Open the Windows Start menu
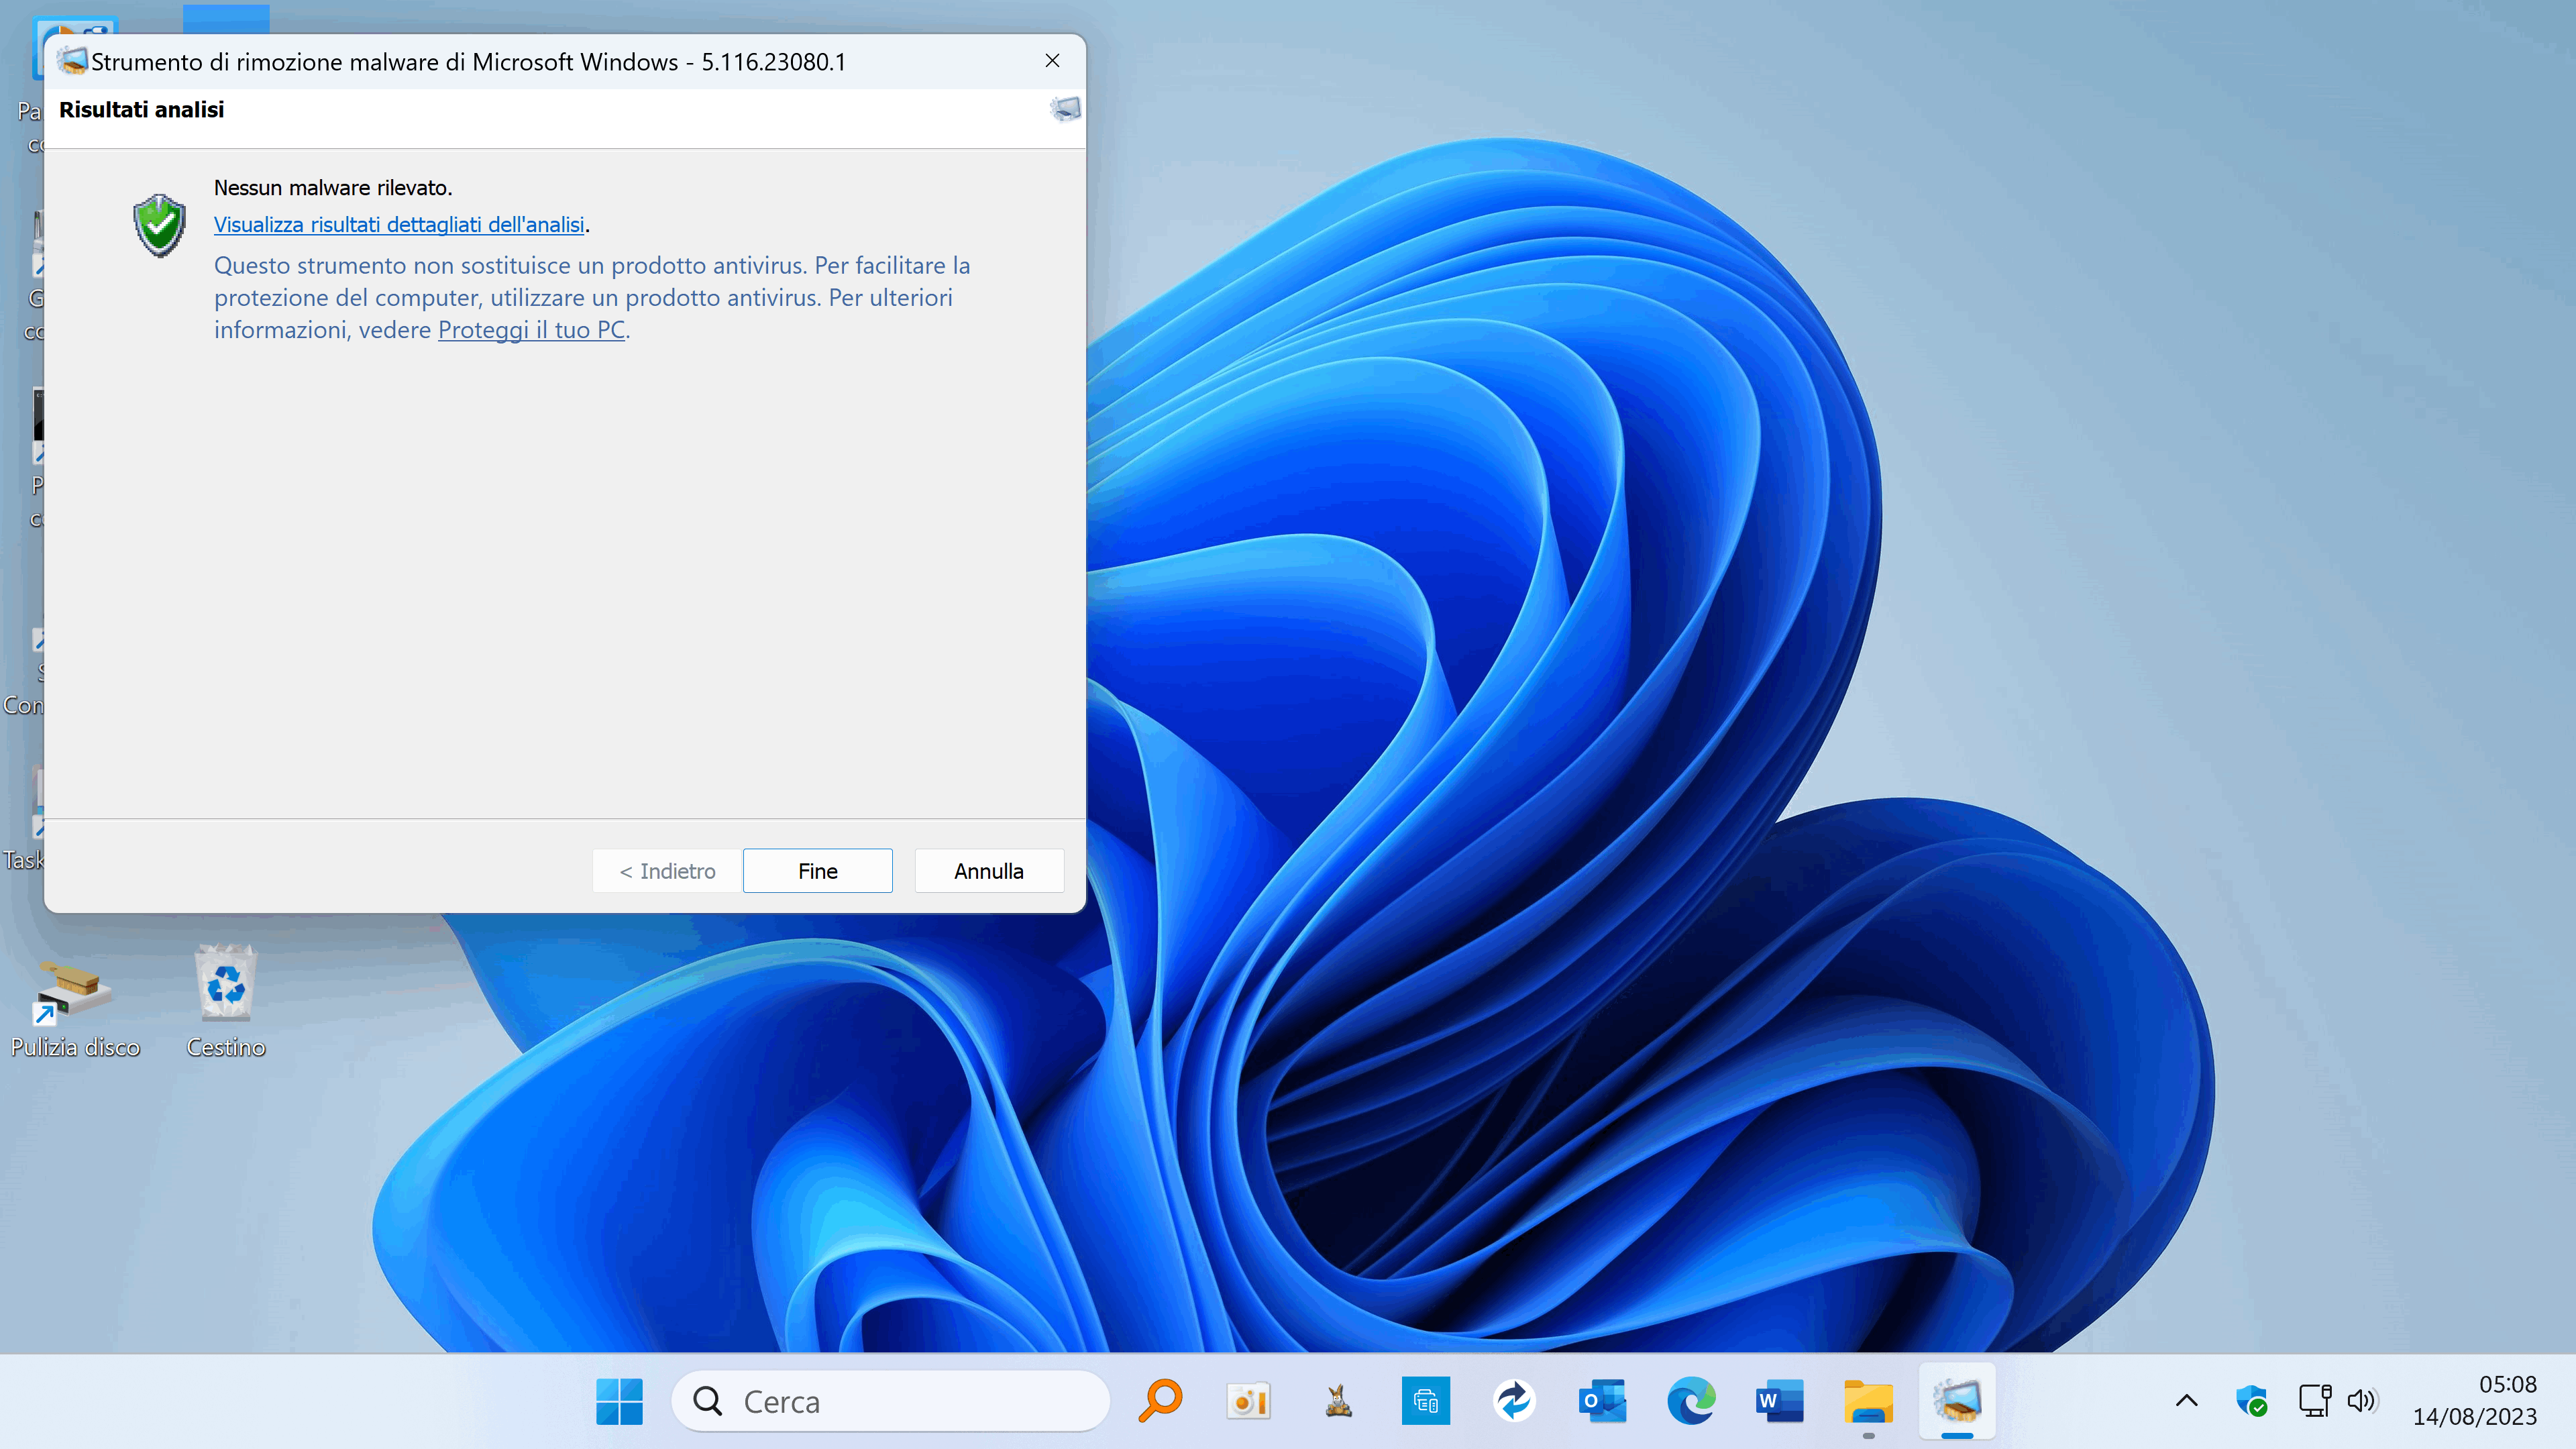 (x=619, y=1401)
